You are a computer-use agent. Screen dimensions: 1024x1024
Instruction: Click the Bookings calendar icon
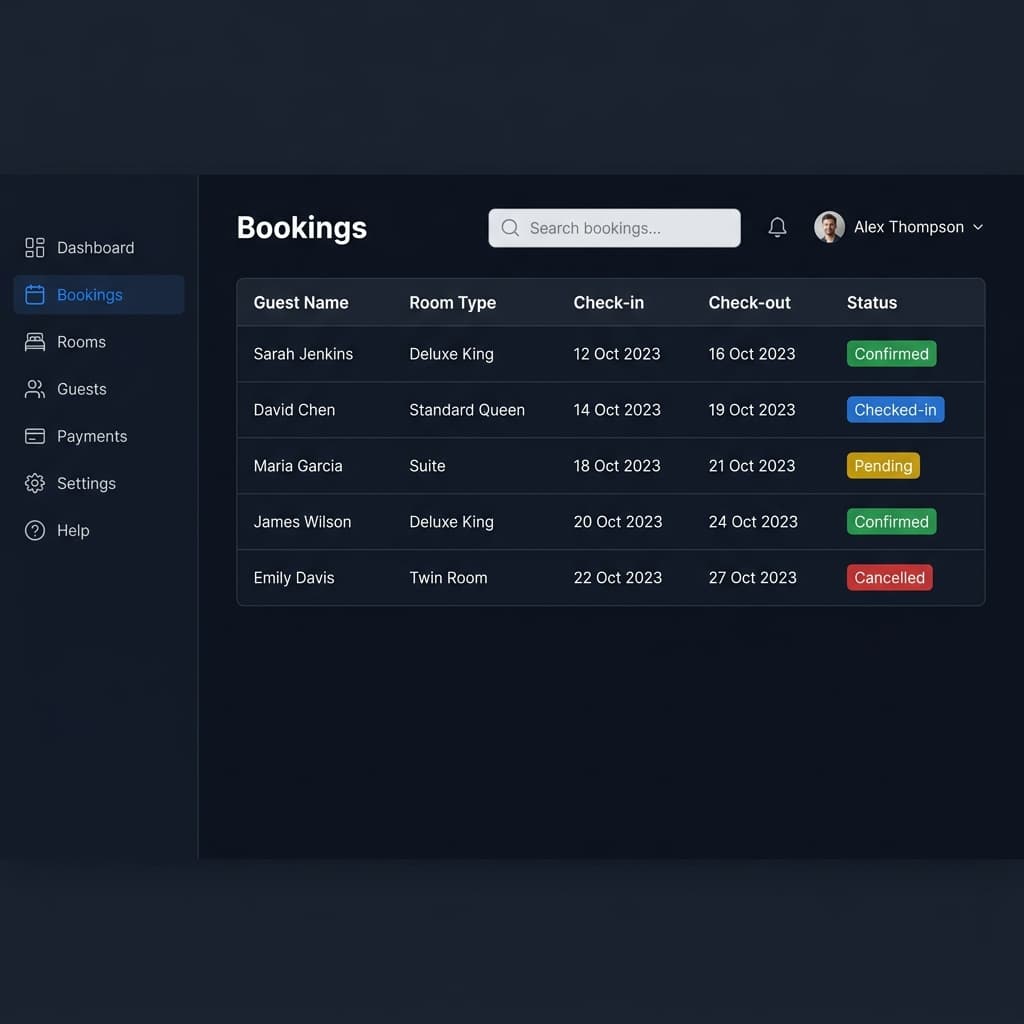[x=35, y=295]
